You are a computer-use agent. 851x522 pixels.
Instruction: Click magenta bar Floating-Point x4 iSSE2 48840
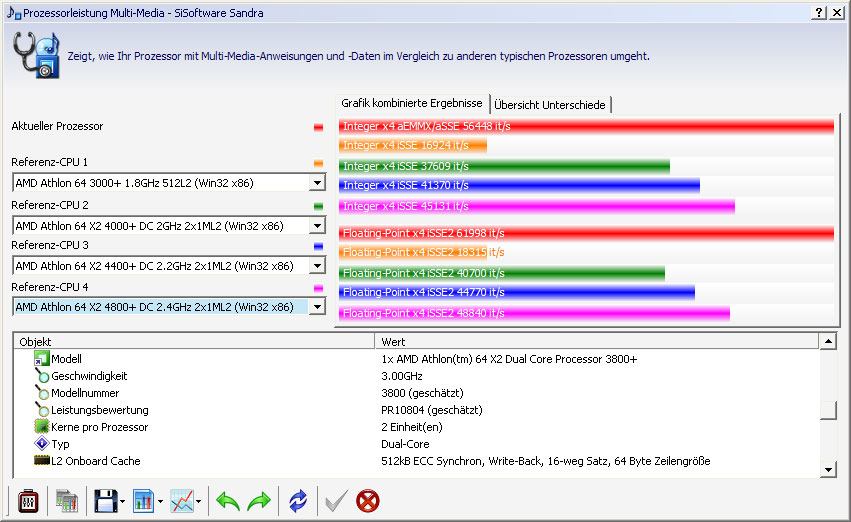point(535,313)
